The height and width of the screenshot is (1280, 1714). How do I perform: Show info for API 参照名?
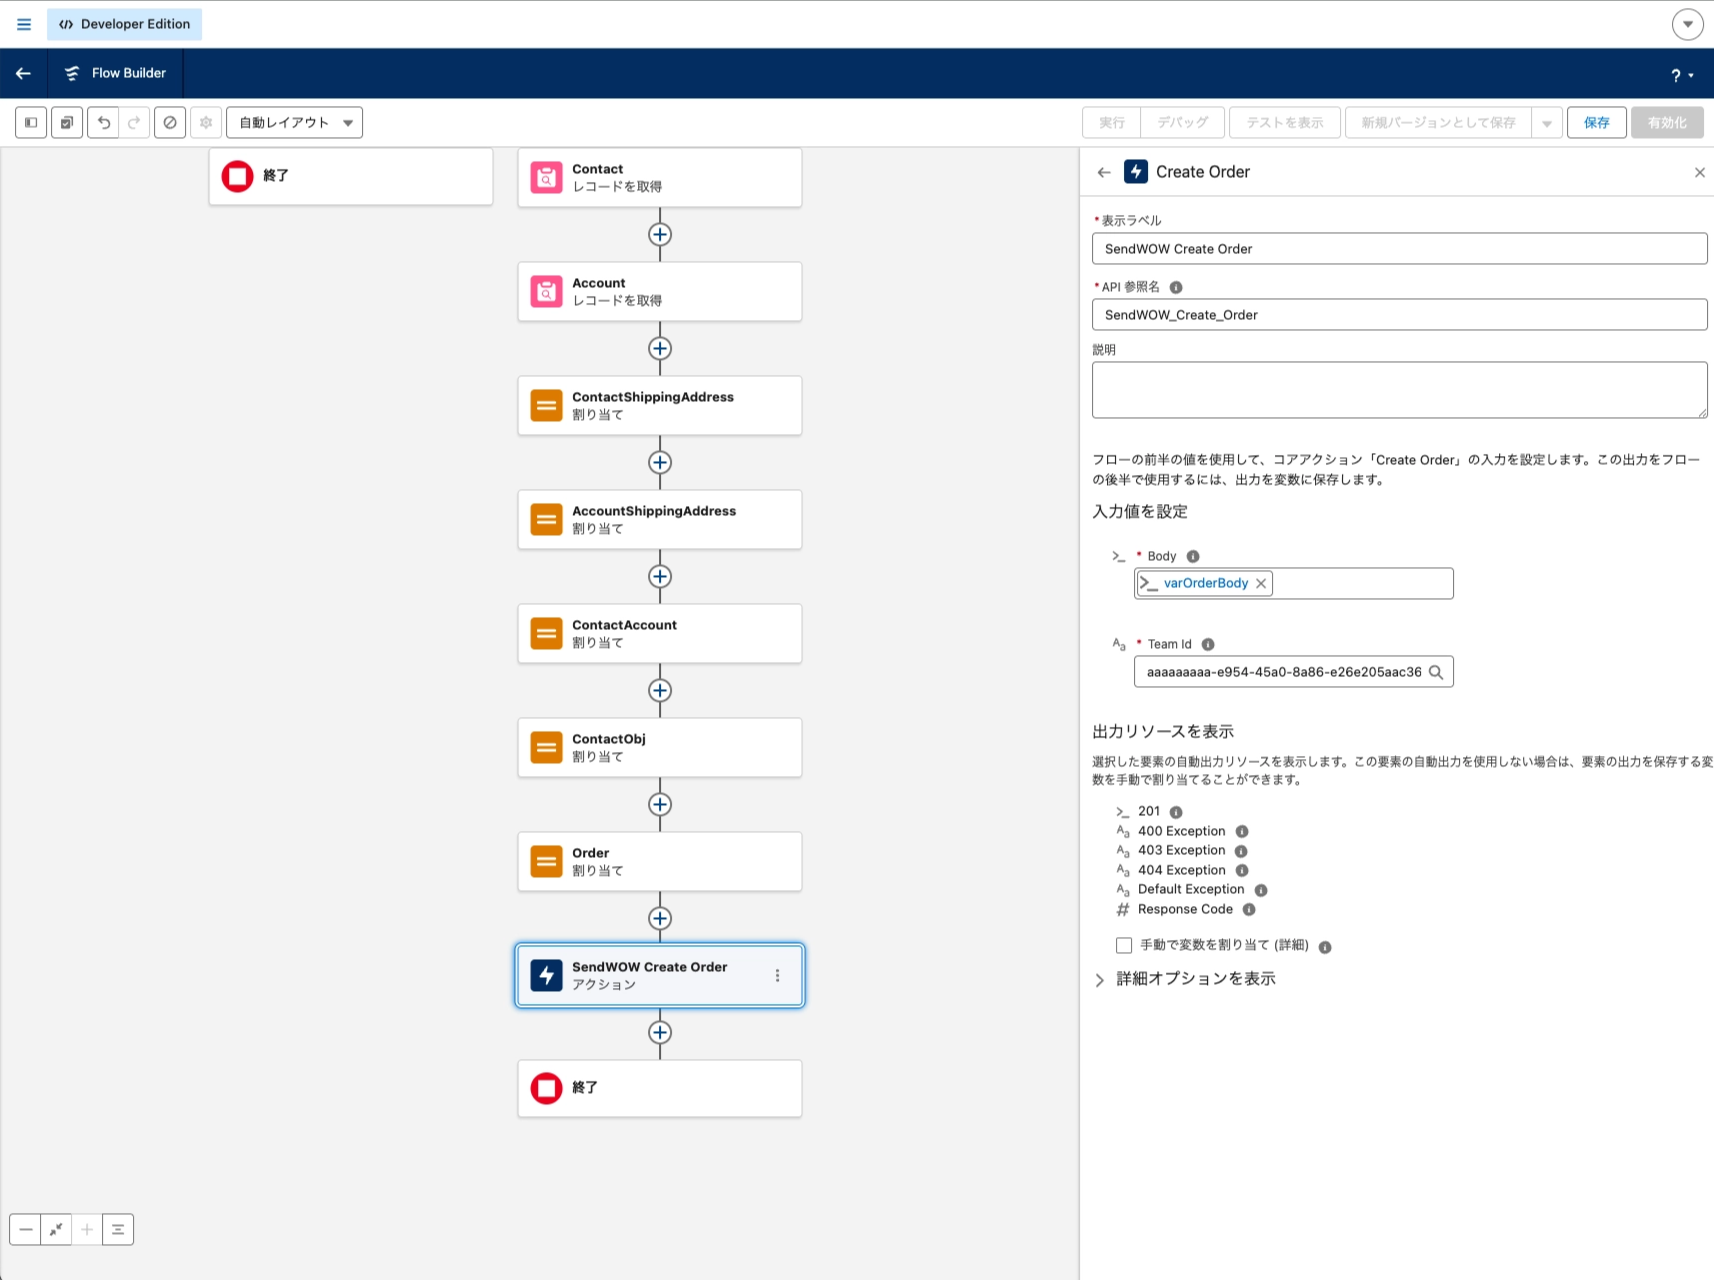tap(1176, 287)
